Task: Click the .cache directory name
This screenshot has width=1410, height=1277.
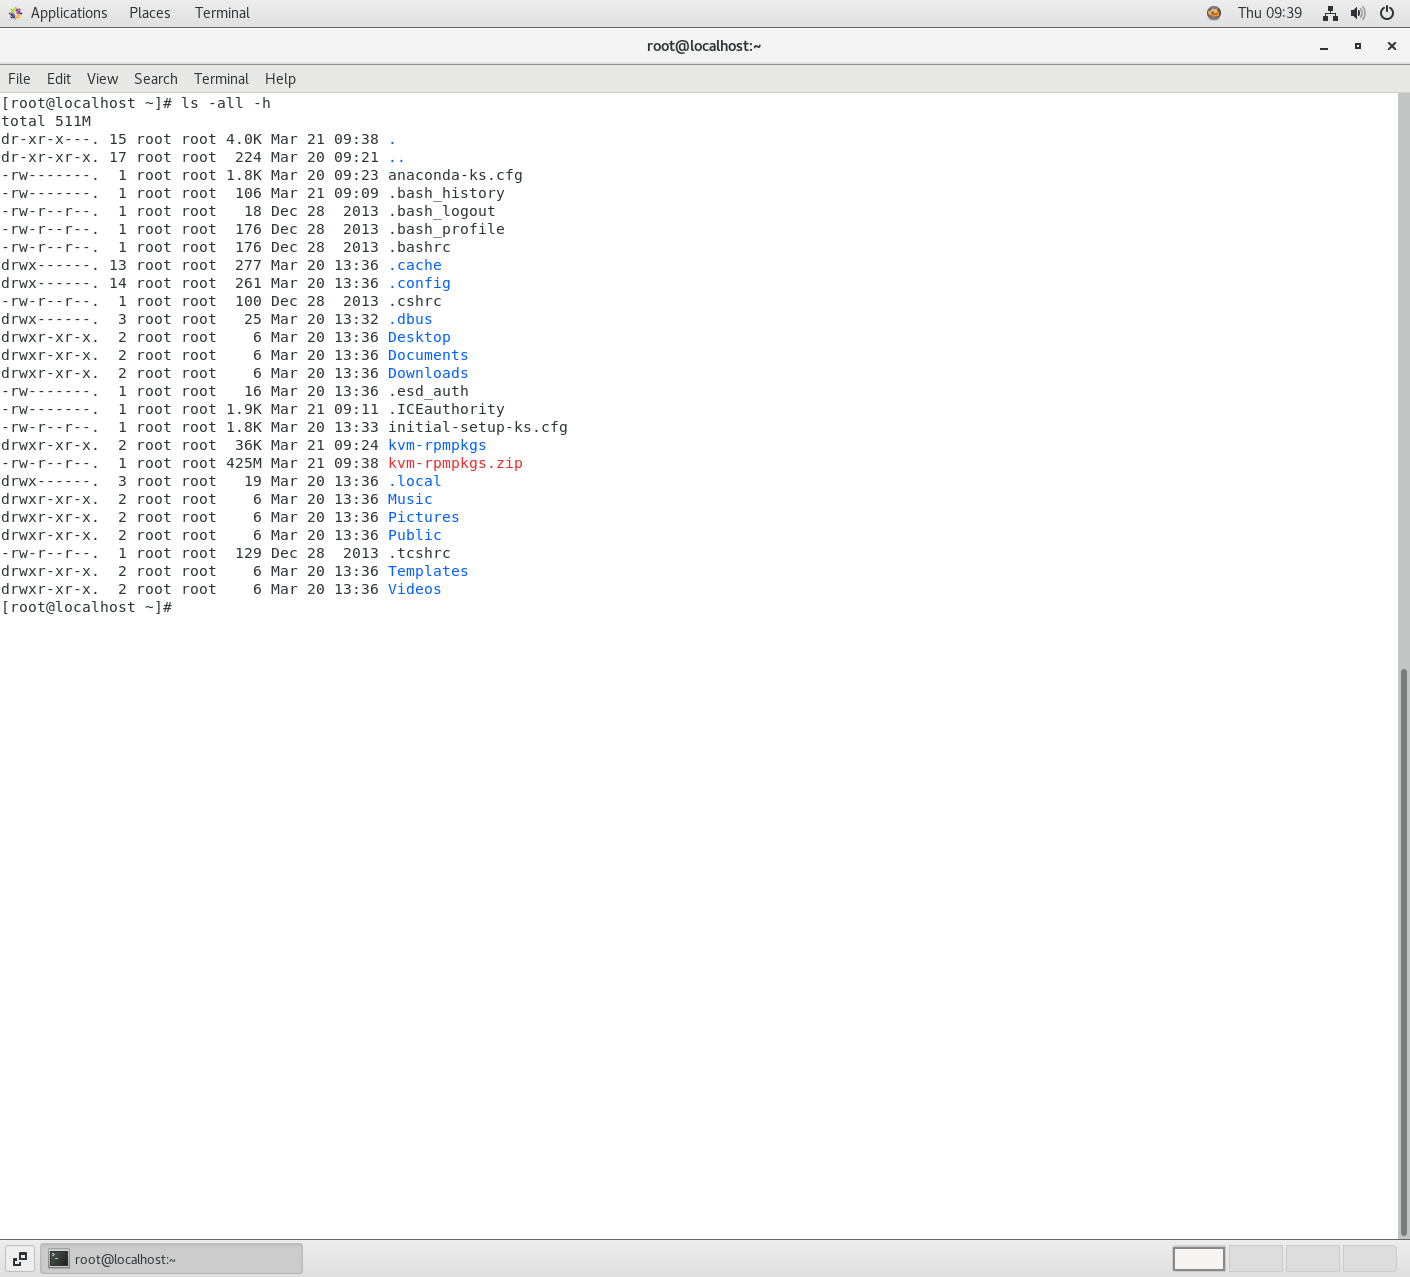Action: point(415,265)
